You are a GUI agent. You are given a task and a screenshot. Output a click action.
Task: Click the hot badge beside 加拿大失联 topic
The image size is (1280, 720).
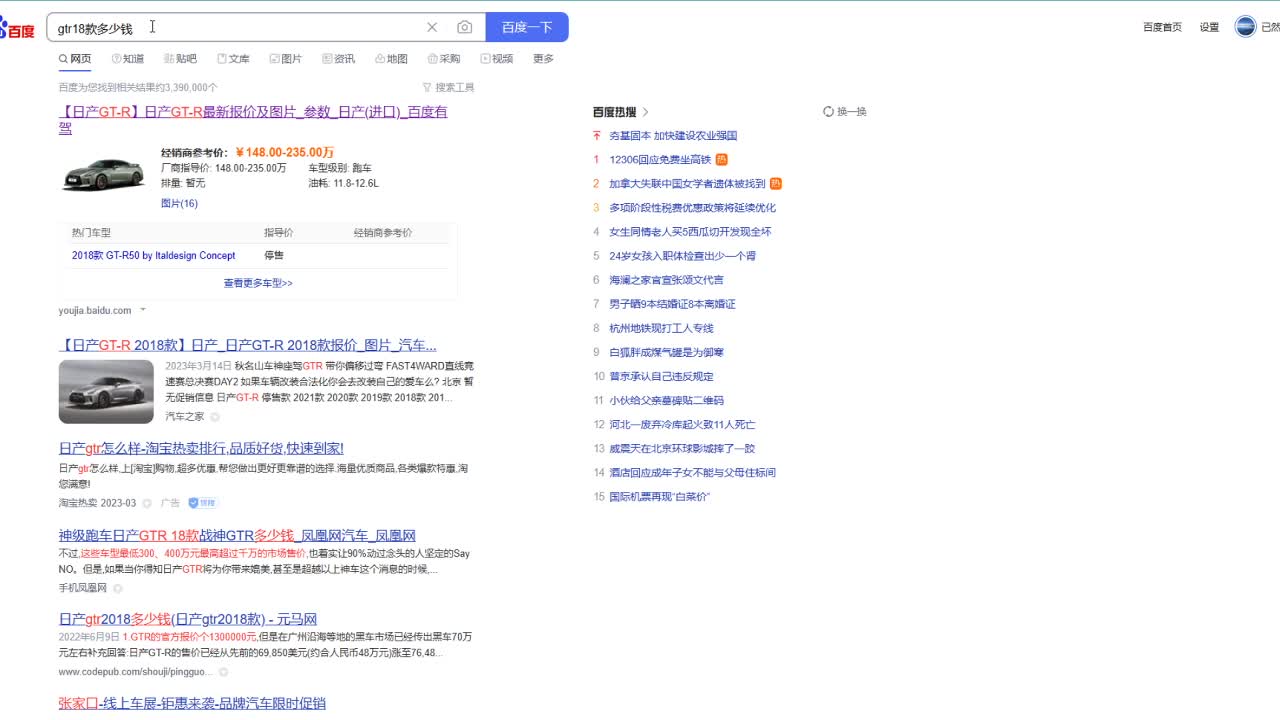[776, 183]
